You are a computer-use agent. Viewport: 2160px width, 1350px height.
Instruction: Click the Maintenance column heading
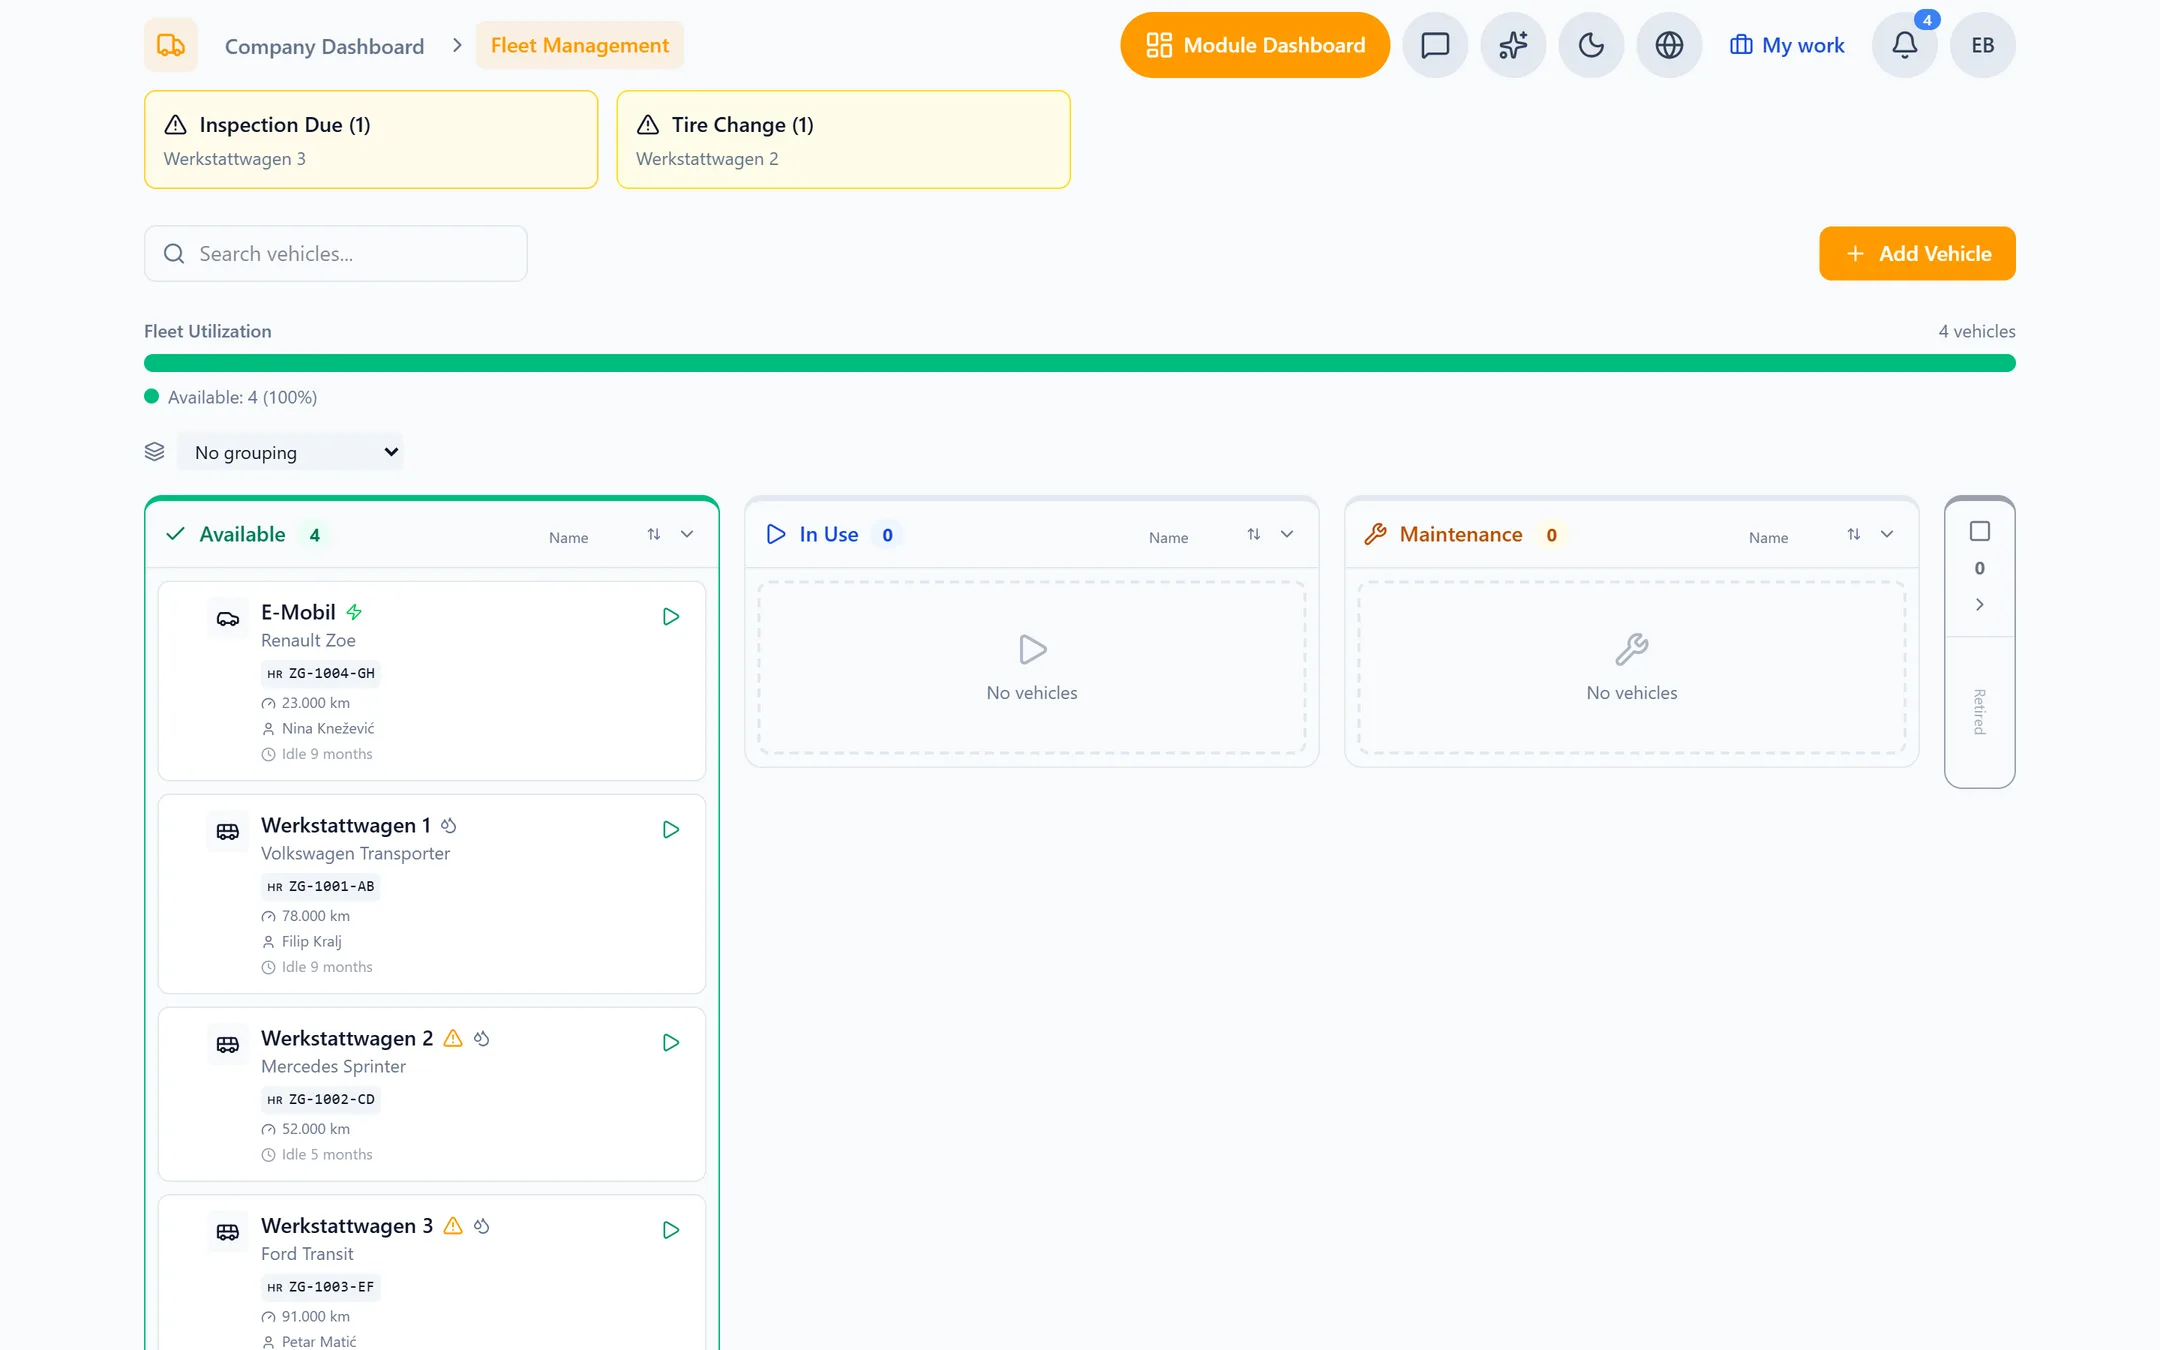(x=1461, y=534)
